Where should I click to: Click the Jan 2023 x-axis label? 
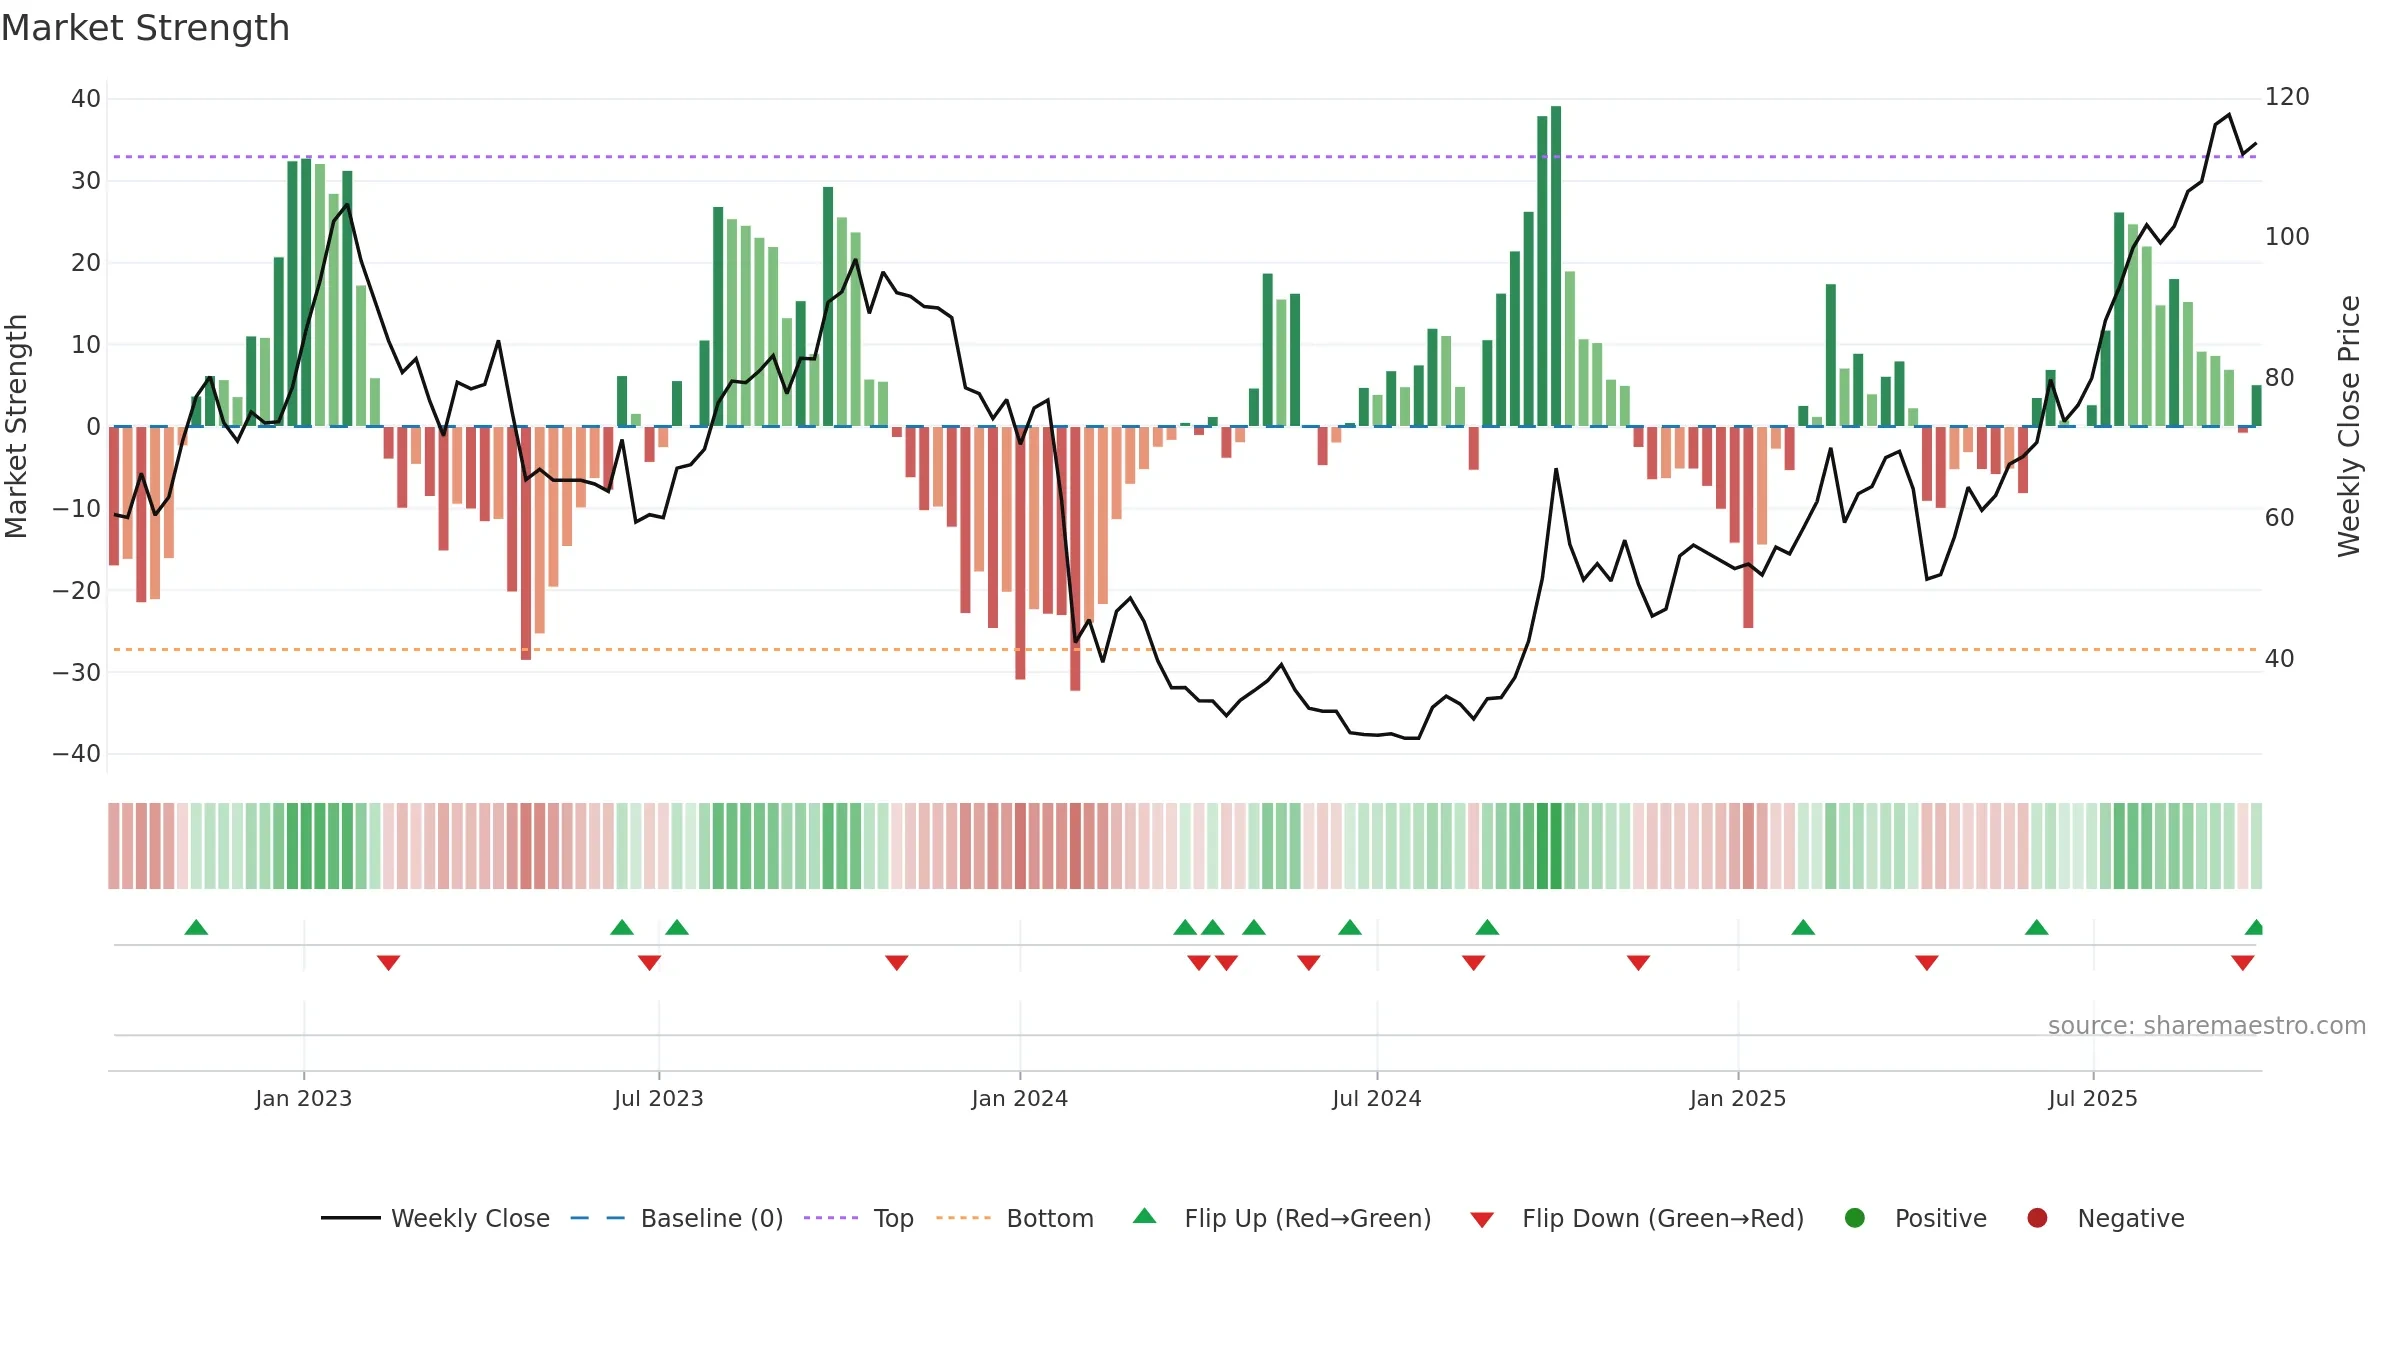tap(304, 1098)
